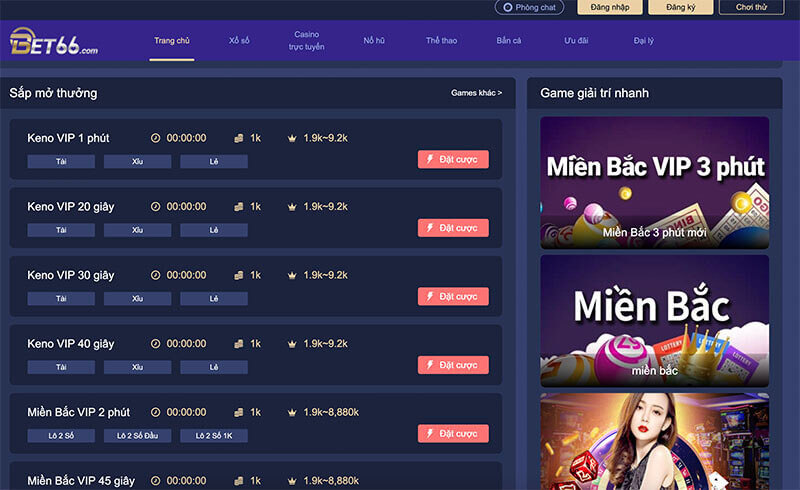Choose Lô 2 Số 1K bet option
The image size is (800, 490).
pyautogui.click(x=214, y=435)
